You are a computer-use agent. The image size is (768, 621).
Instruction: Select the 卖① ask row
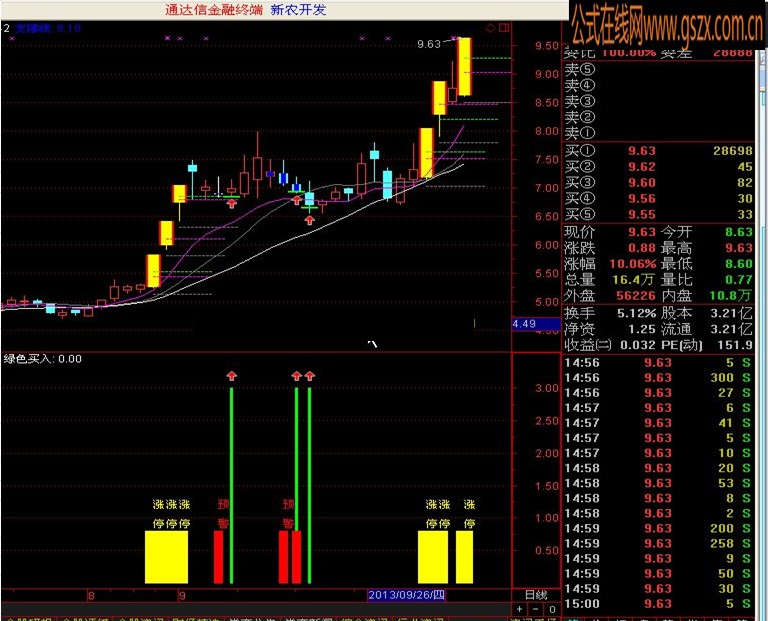[658, 133]
